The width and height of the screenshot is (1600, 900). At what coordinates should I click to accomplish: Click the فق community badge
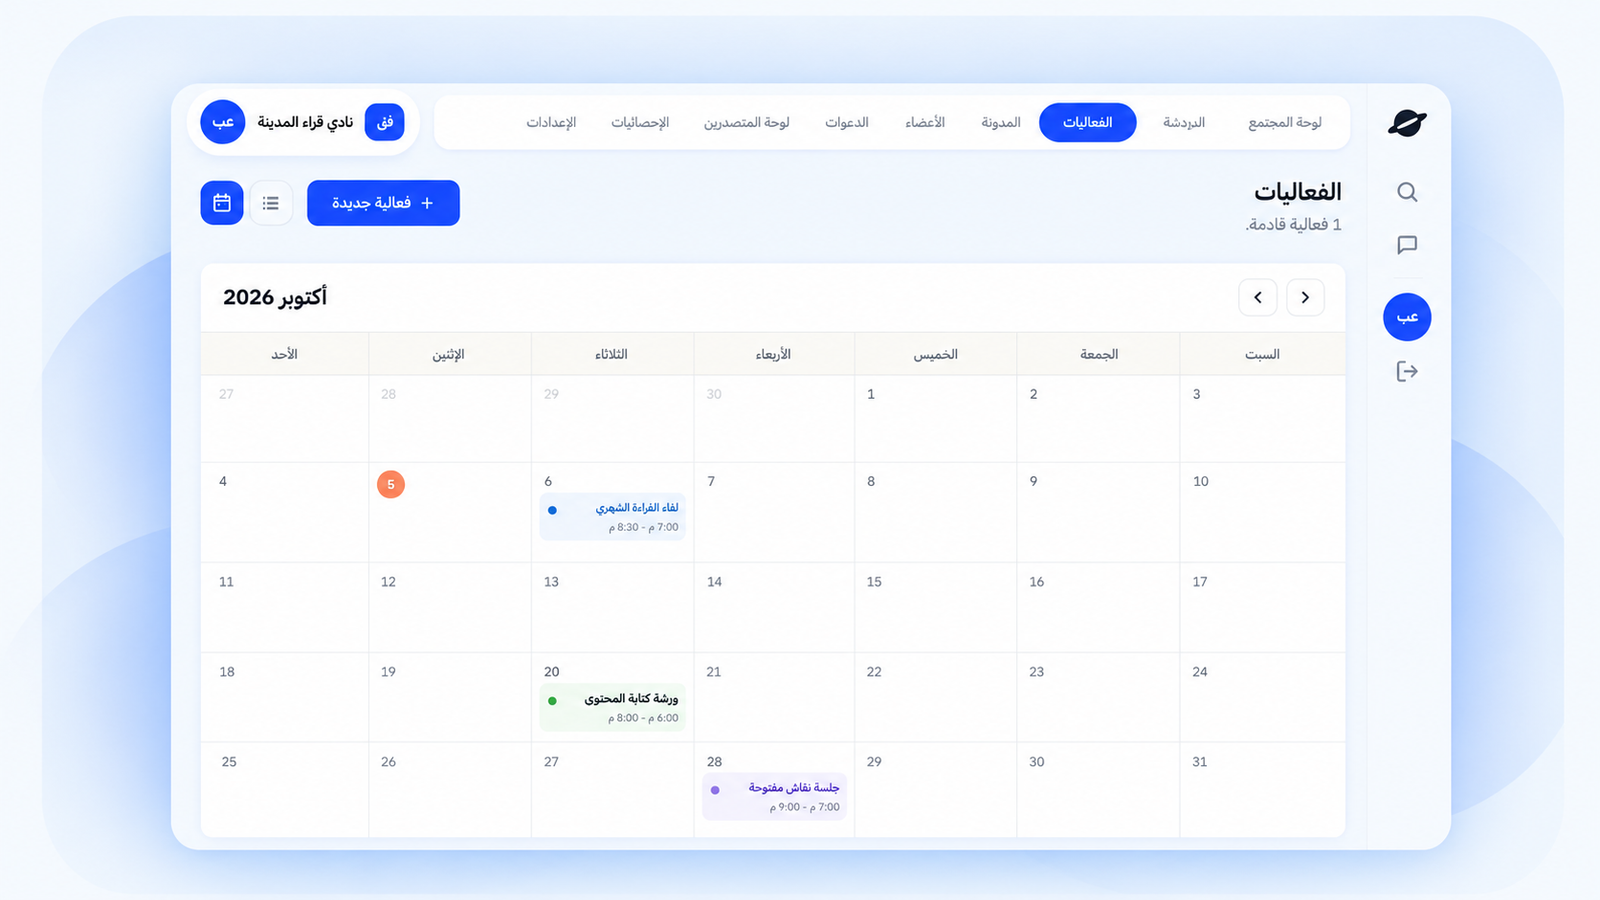(x=385, y=122)
